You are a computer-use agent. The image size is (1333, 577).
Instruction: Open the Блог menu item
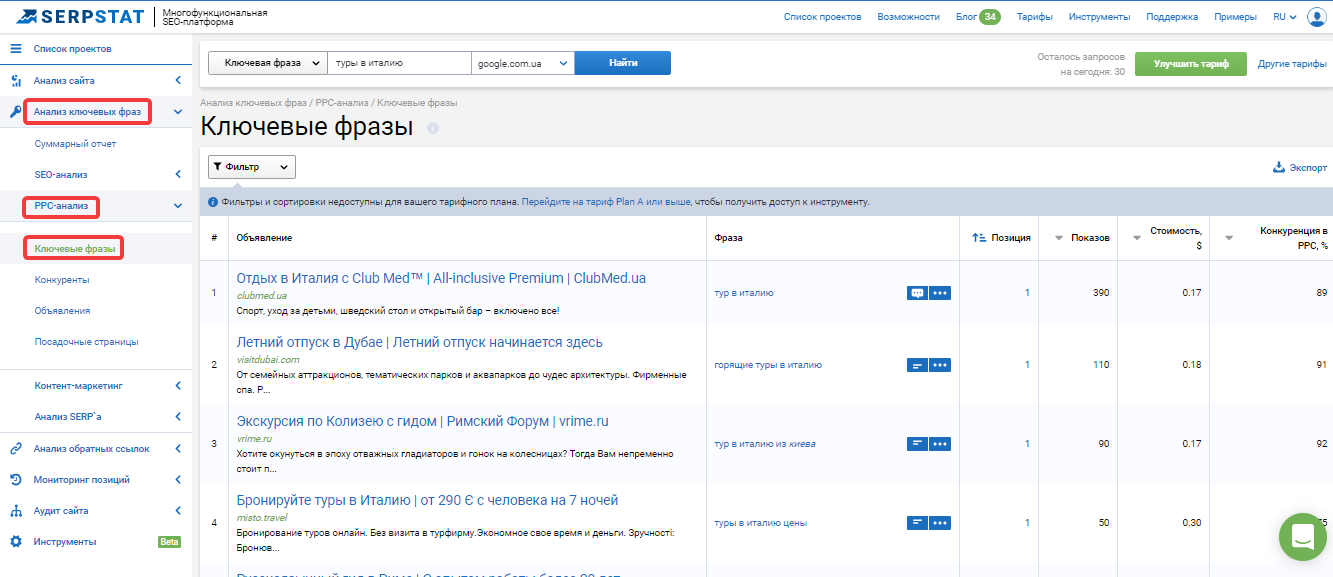978,17
